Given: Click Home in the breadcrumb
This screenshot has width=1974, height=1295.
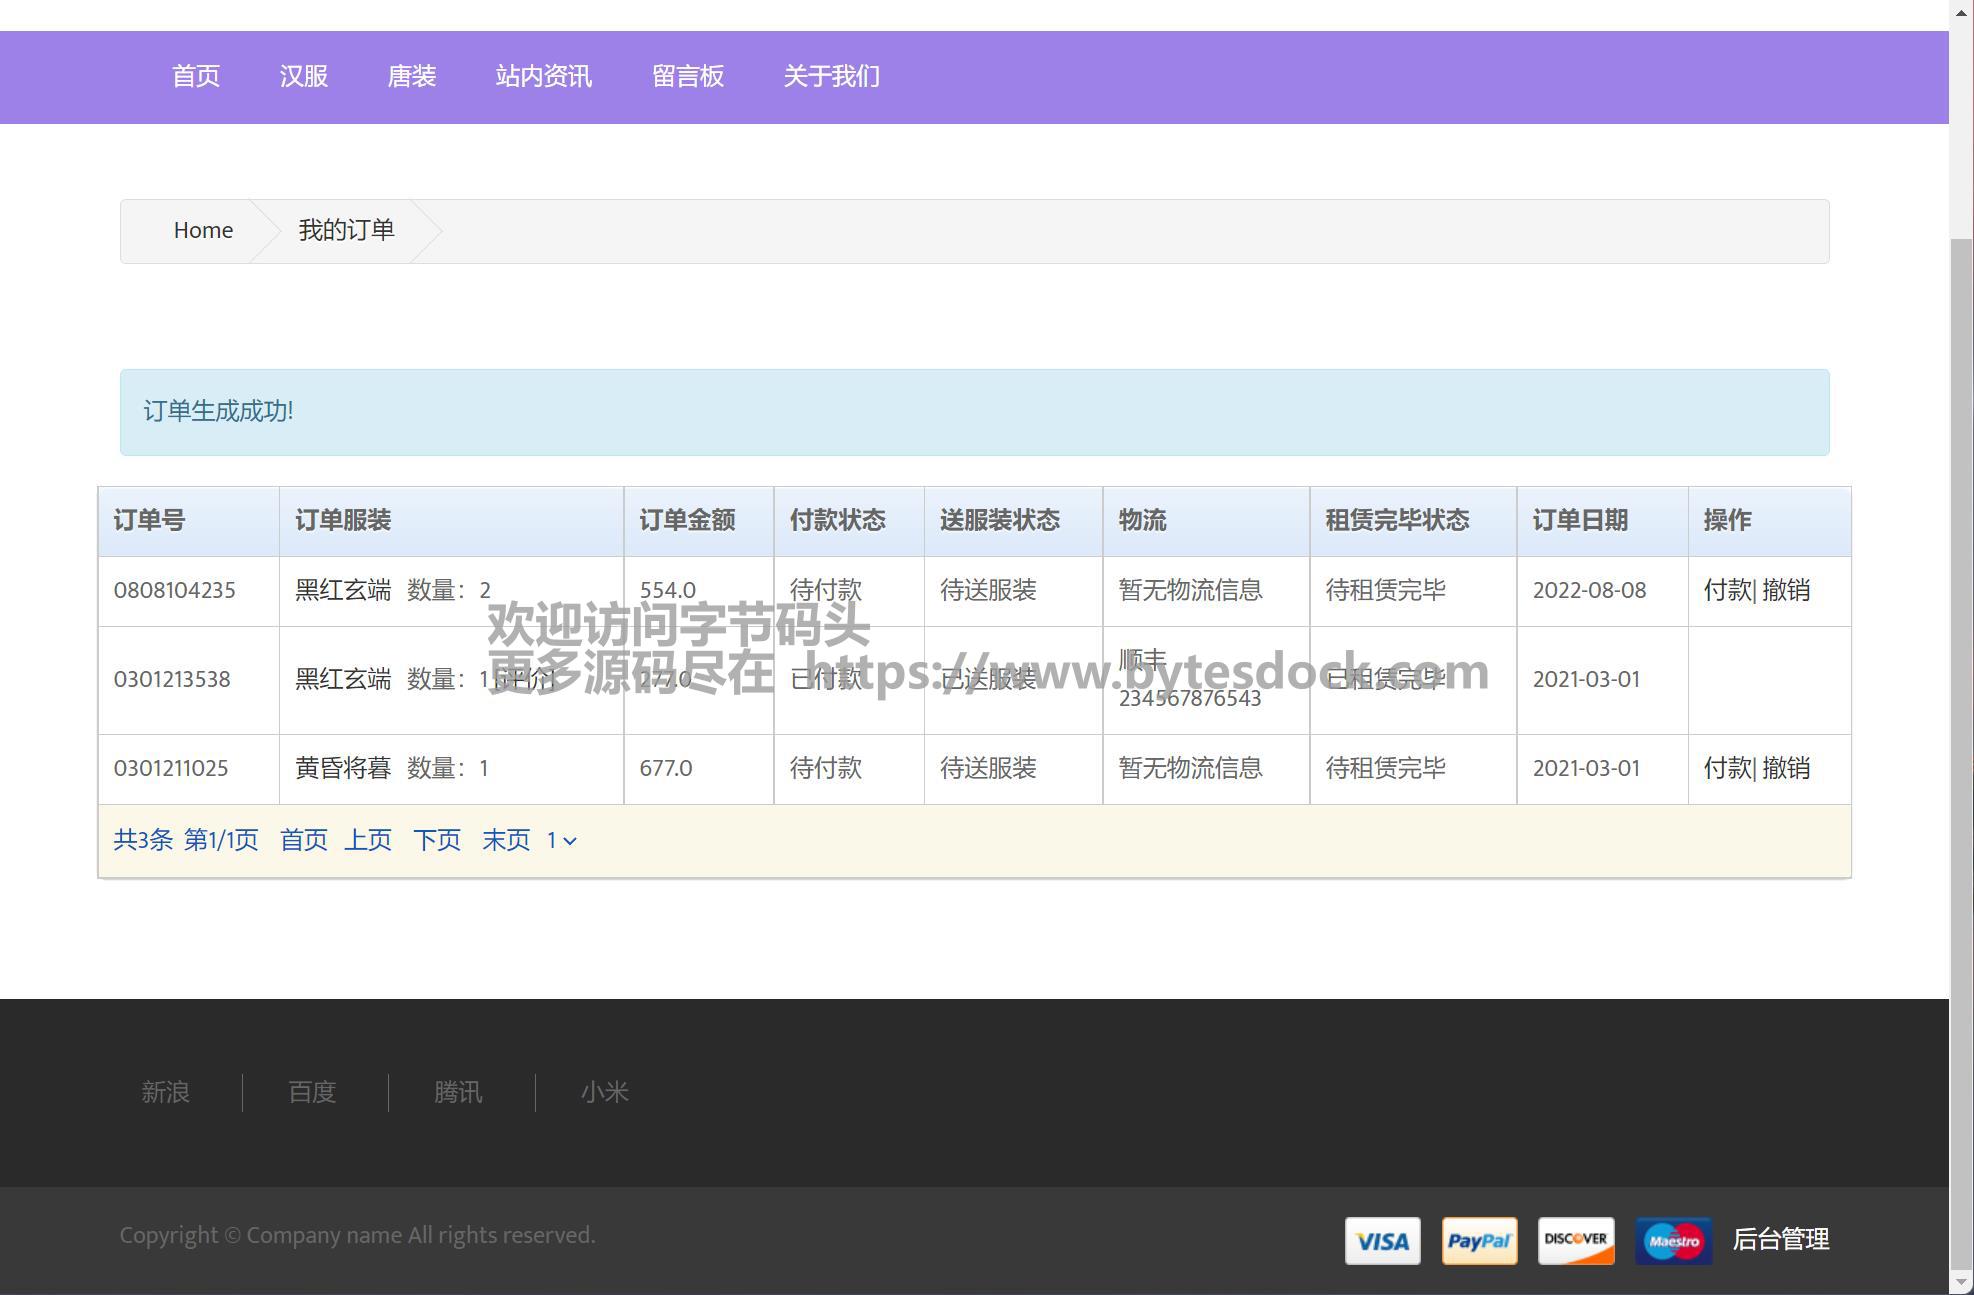Looking at the screenshot, I should (x=203, y=231).
